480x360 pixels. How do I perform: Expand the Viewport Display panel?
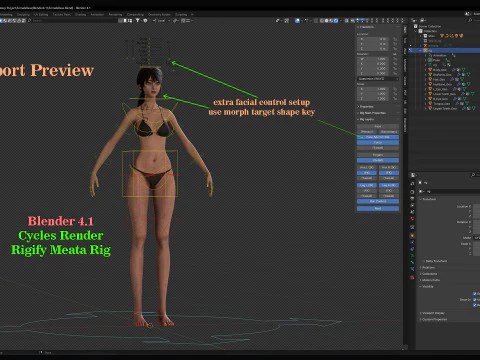pyautogui.click(x=432, y=313)
